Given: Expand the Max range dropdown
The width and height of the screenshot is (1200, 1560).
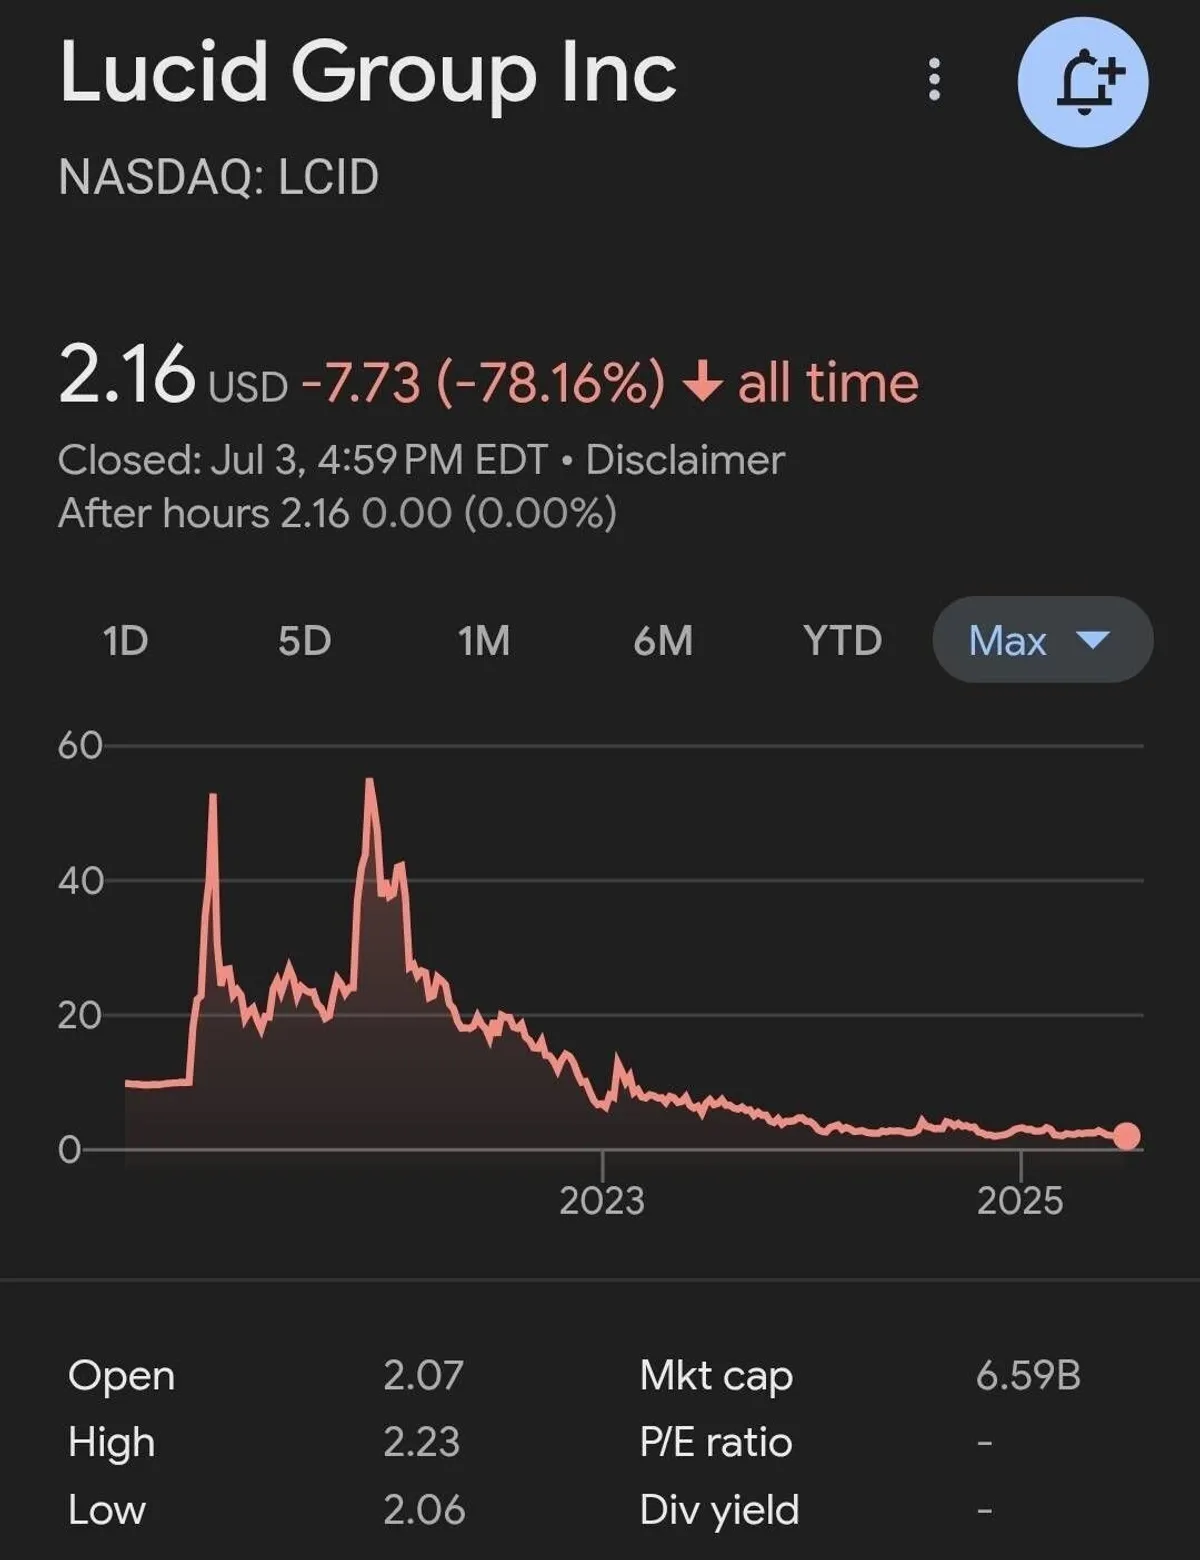Looking at the screenshot, I should point(1008,640).
